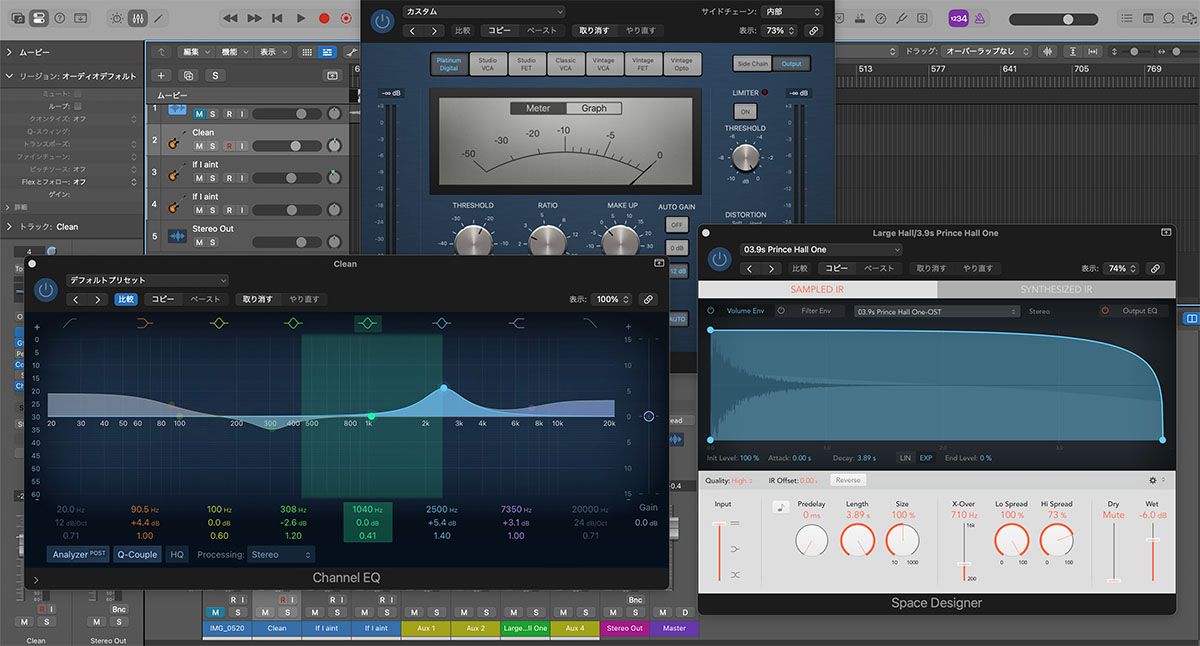Click the link icon in Channel EQ header
Viewport: 1200px width, 646px height.
pos(648,299)
